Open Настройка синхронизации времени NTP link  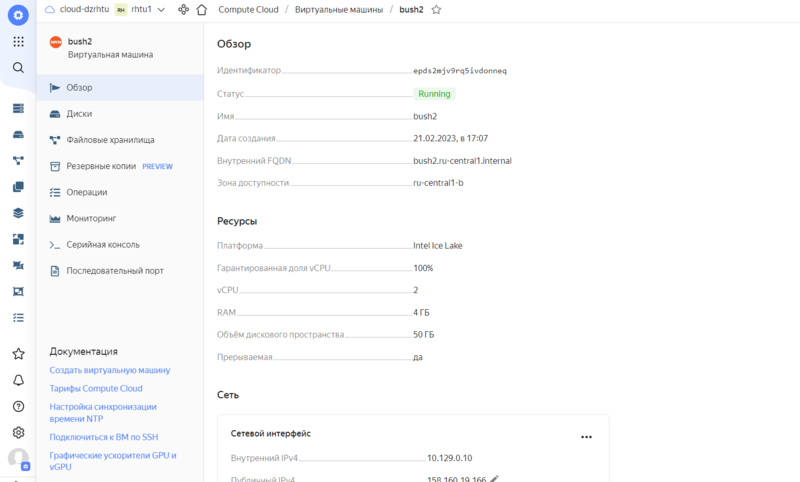(103, 413)
